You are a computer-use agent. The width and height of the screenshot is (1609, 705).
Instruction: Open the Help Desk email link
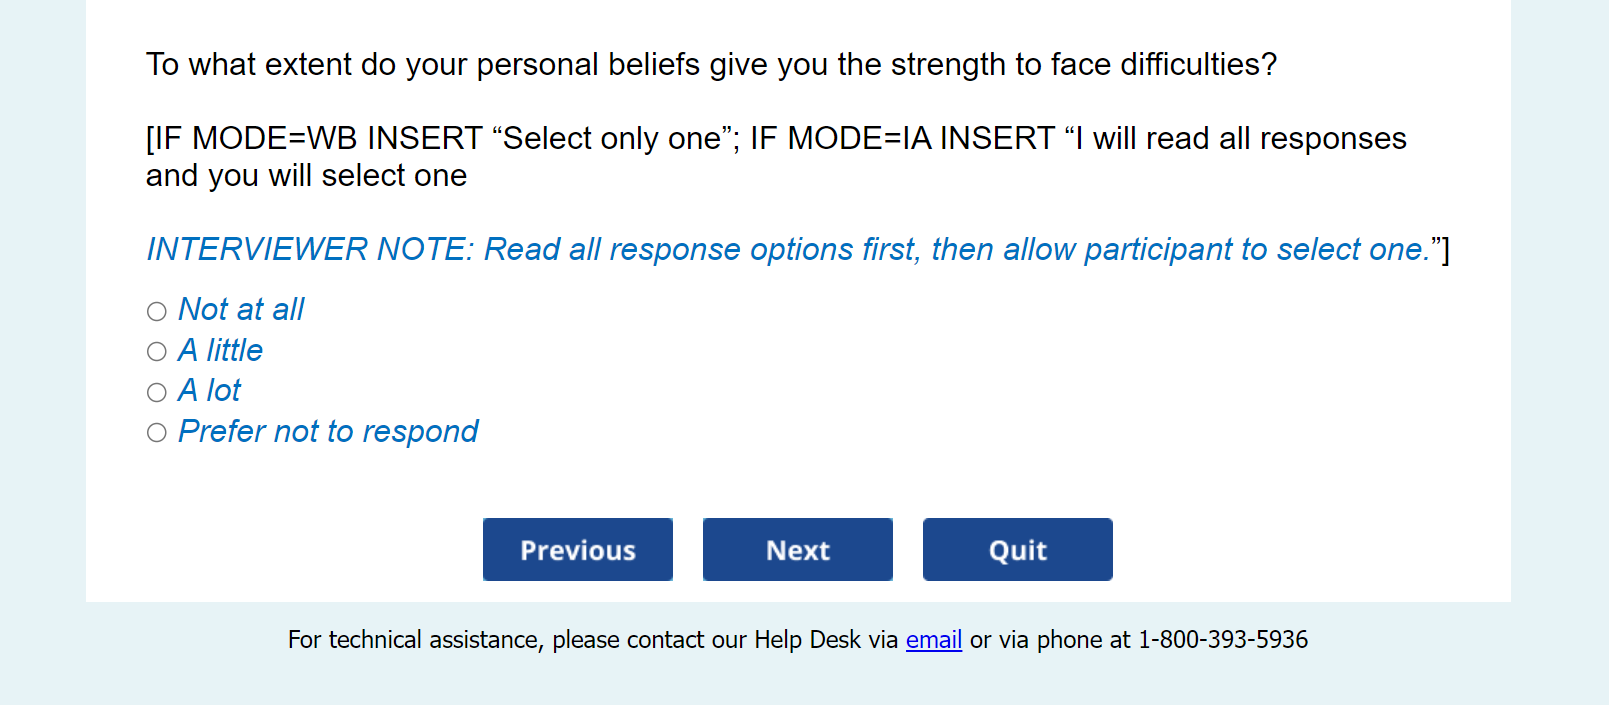click(x=934, y=640)
